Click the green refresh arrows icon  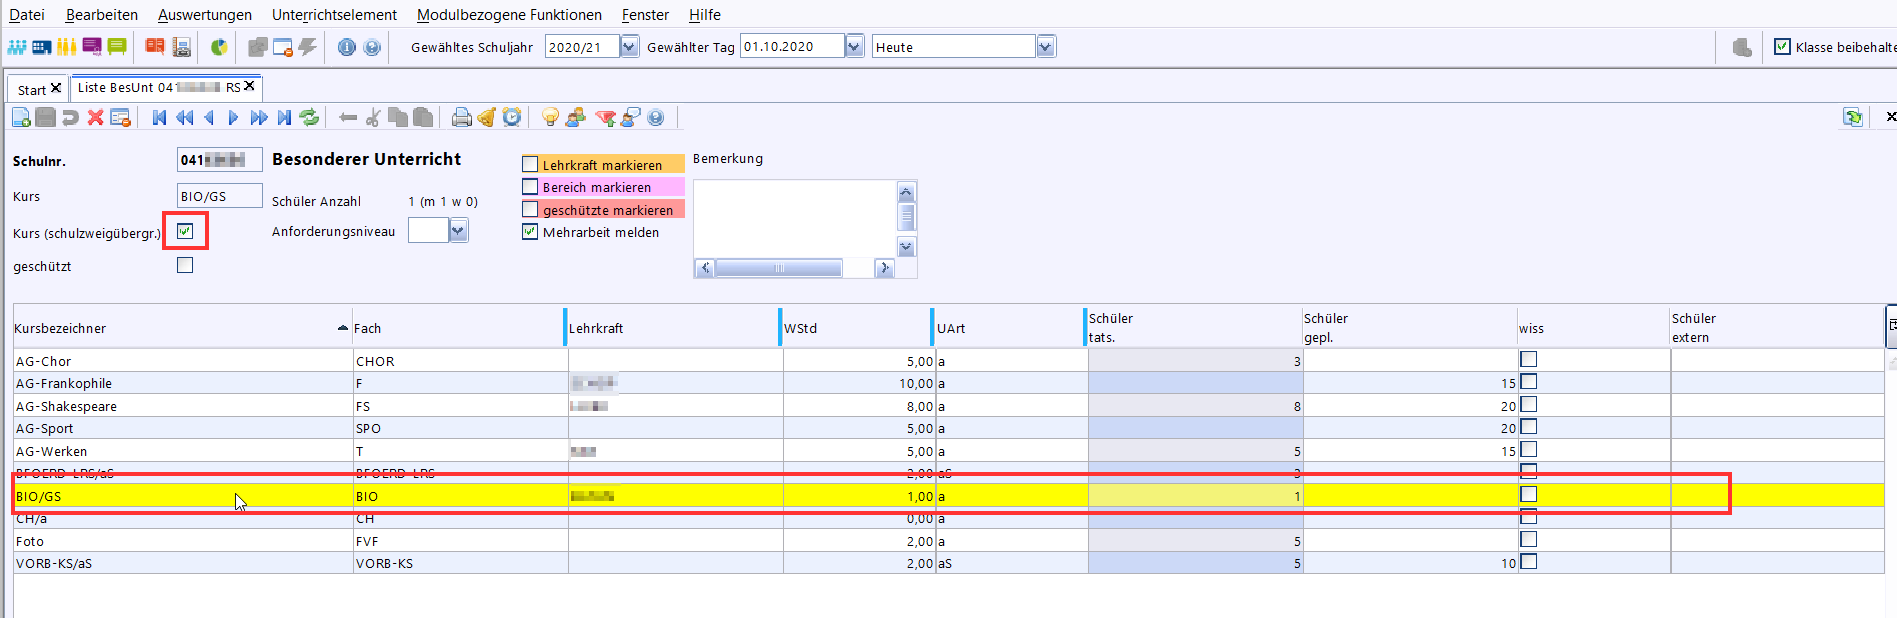[x=310, y=118]
